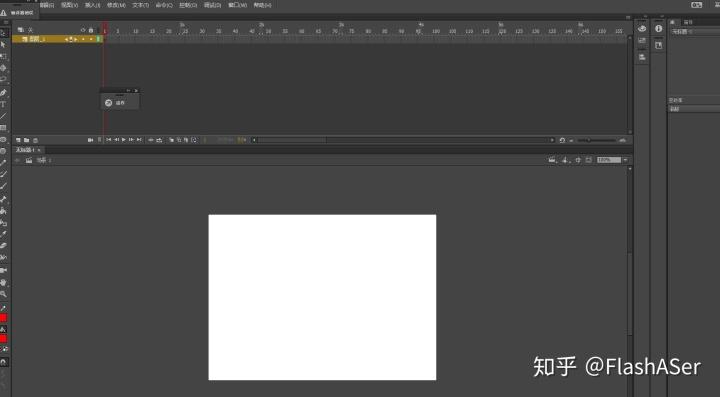Select the Rectangle tool
The image size is (720, 397).
3,128
